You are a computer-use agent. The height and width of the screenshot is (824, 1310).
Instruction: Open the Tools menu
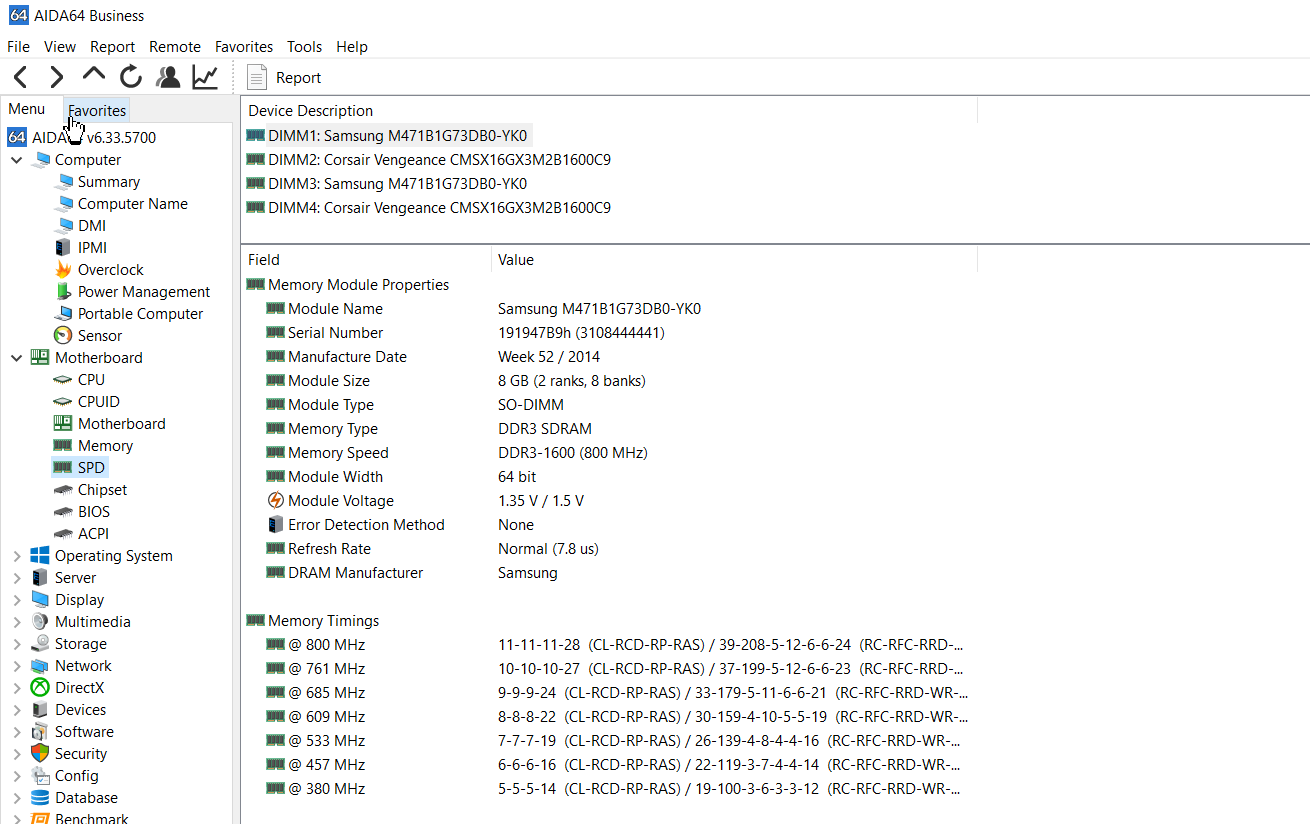coord(304,46)
